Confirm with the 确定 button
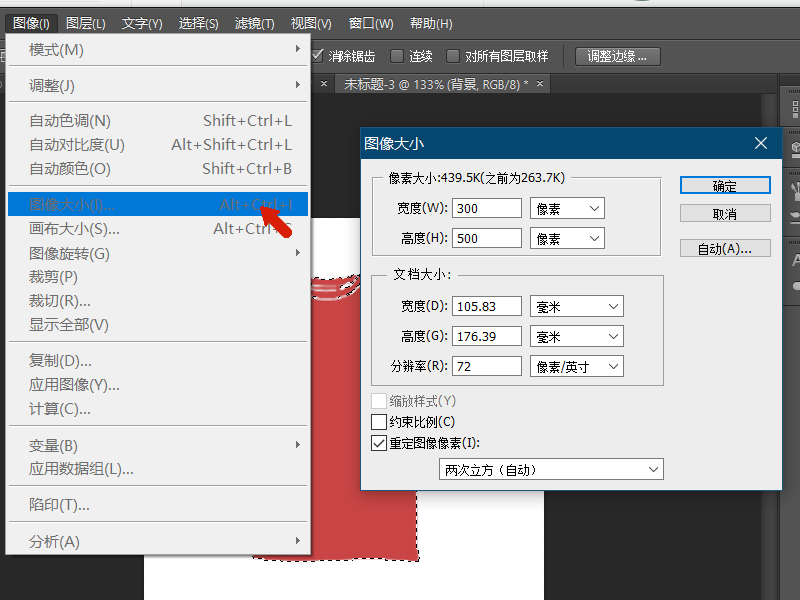 (x=725, y=186)
